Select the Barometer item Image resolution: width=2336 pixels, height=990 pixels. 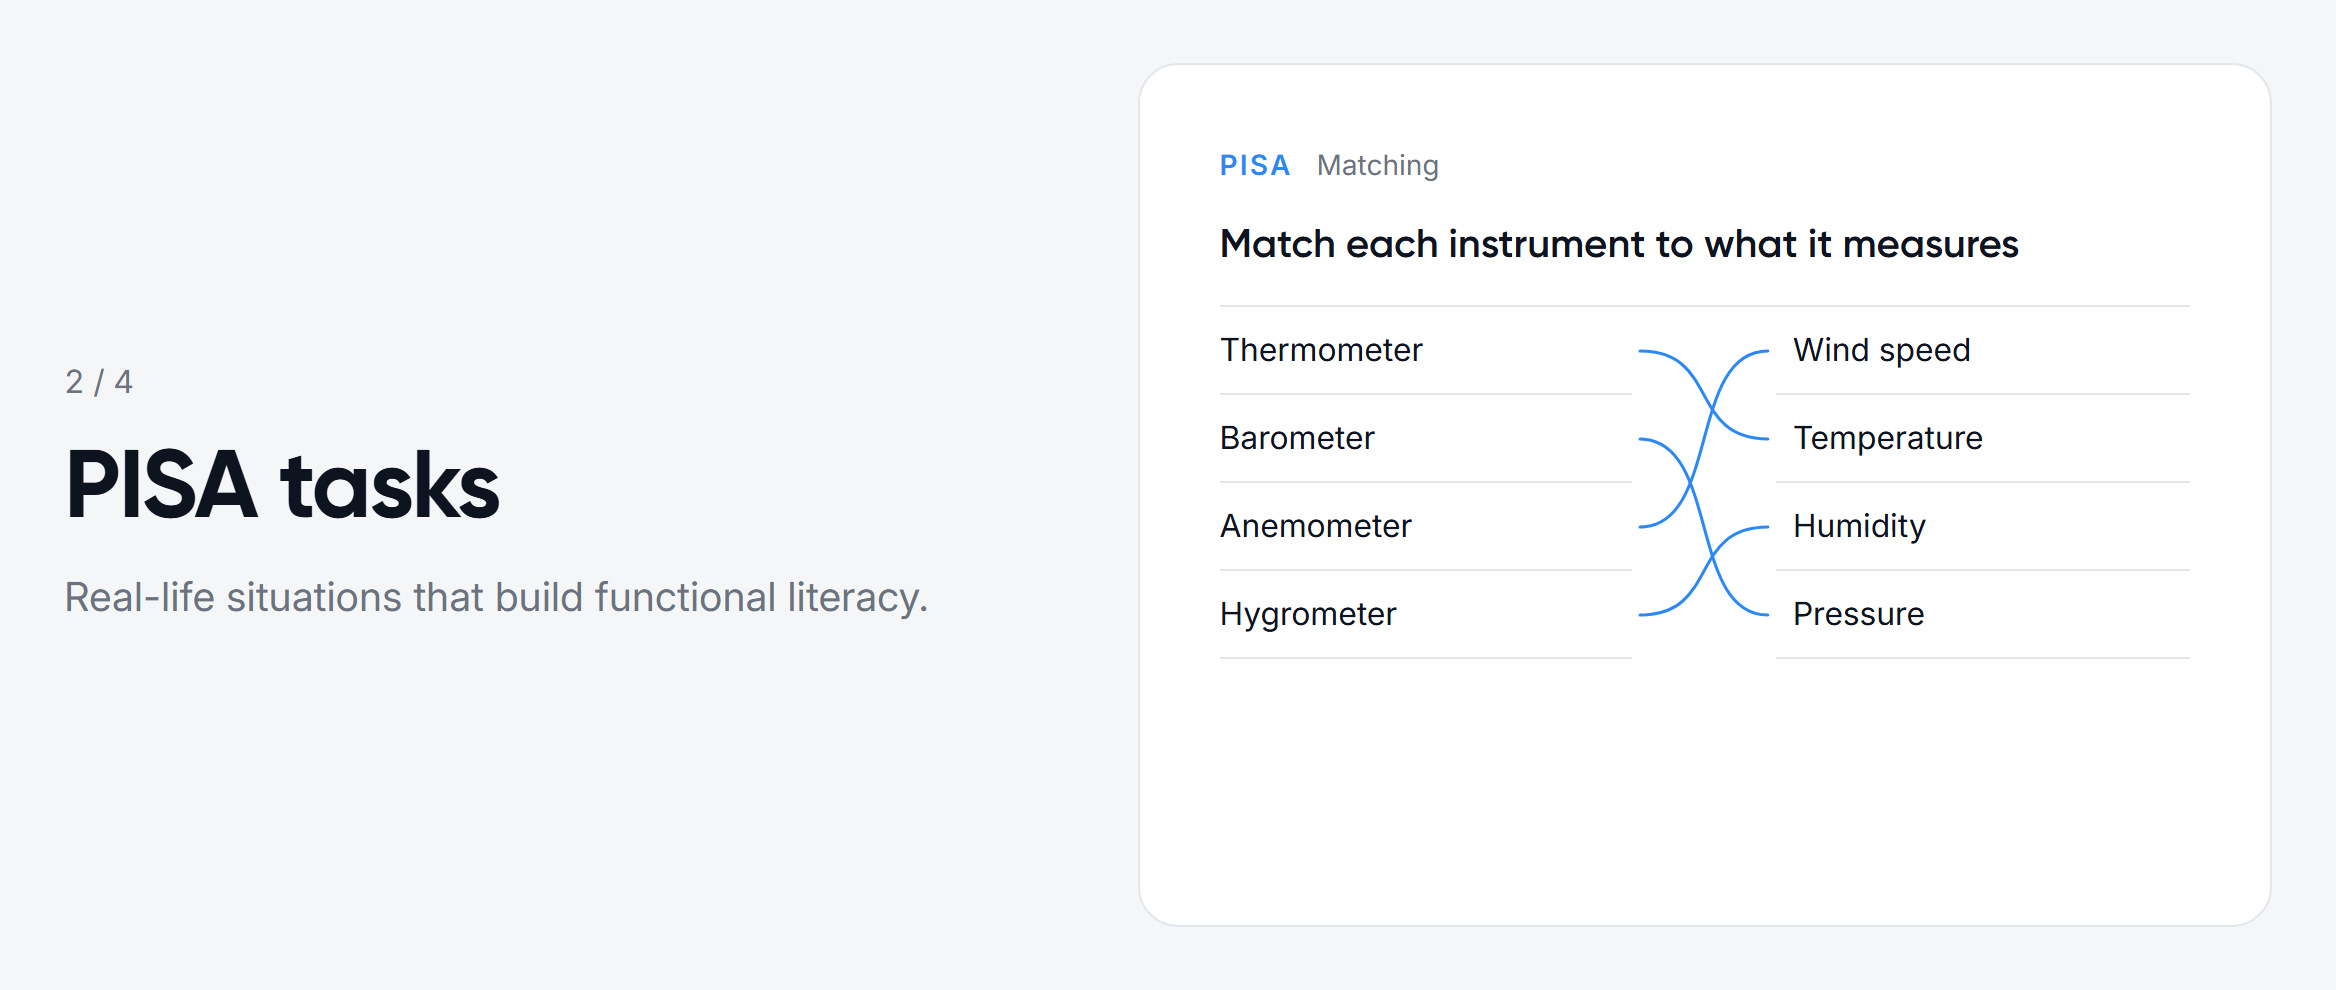[x=1425, y=438]
